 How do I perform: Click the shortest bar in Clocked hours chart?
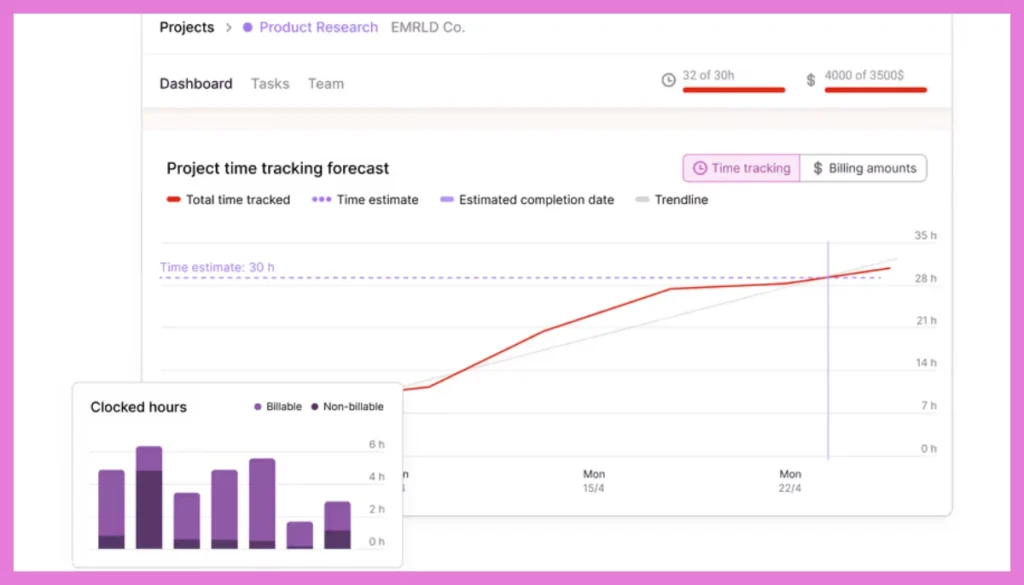coord(300,535)
